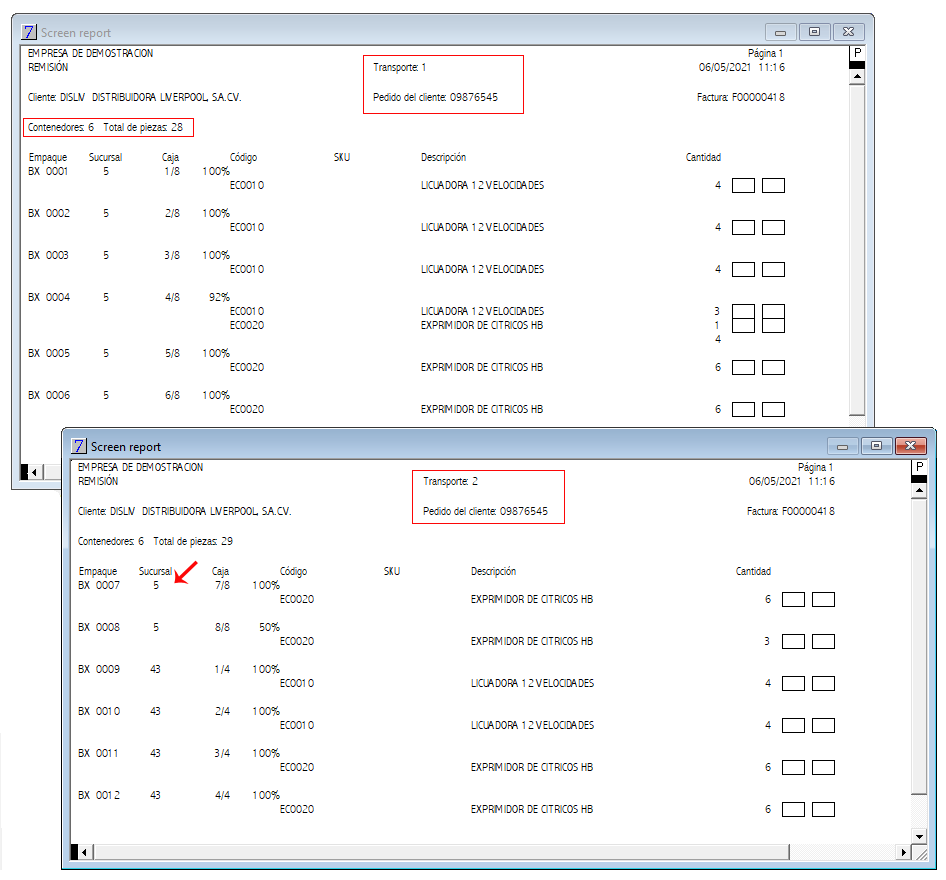
Task: Check first box on BX 0006 row
Action: pyautogui.click(x=743, y=410)
